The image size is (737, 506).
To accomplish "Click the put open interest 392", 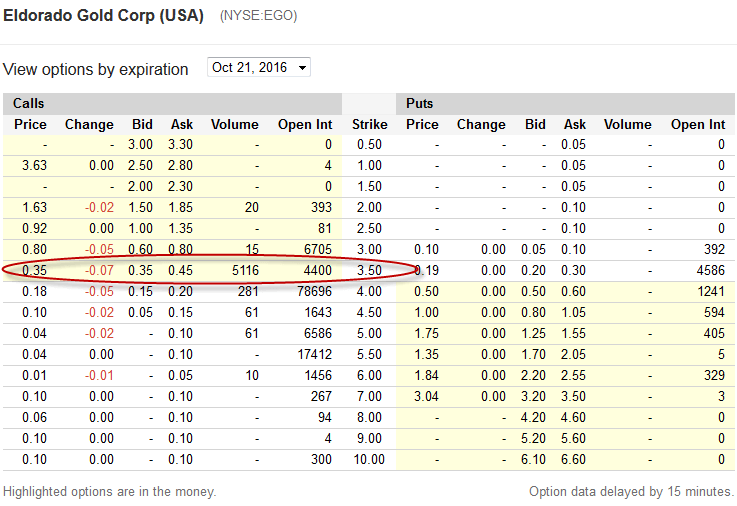I will [714, 249].
